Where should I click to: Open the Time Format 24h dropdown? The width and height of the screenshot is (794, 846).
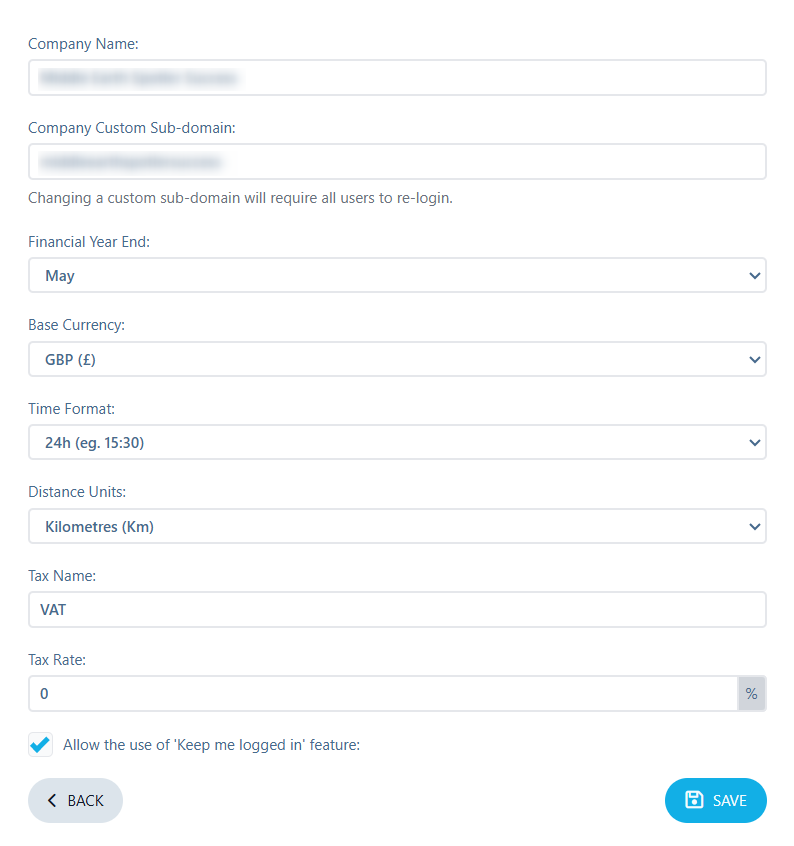(397, 442)
